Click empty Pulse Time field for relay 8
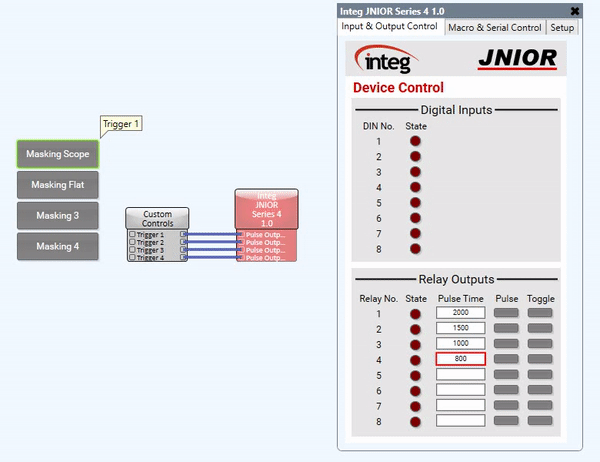This screenshot has width=600, height=462. (x=460, y=420)
